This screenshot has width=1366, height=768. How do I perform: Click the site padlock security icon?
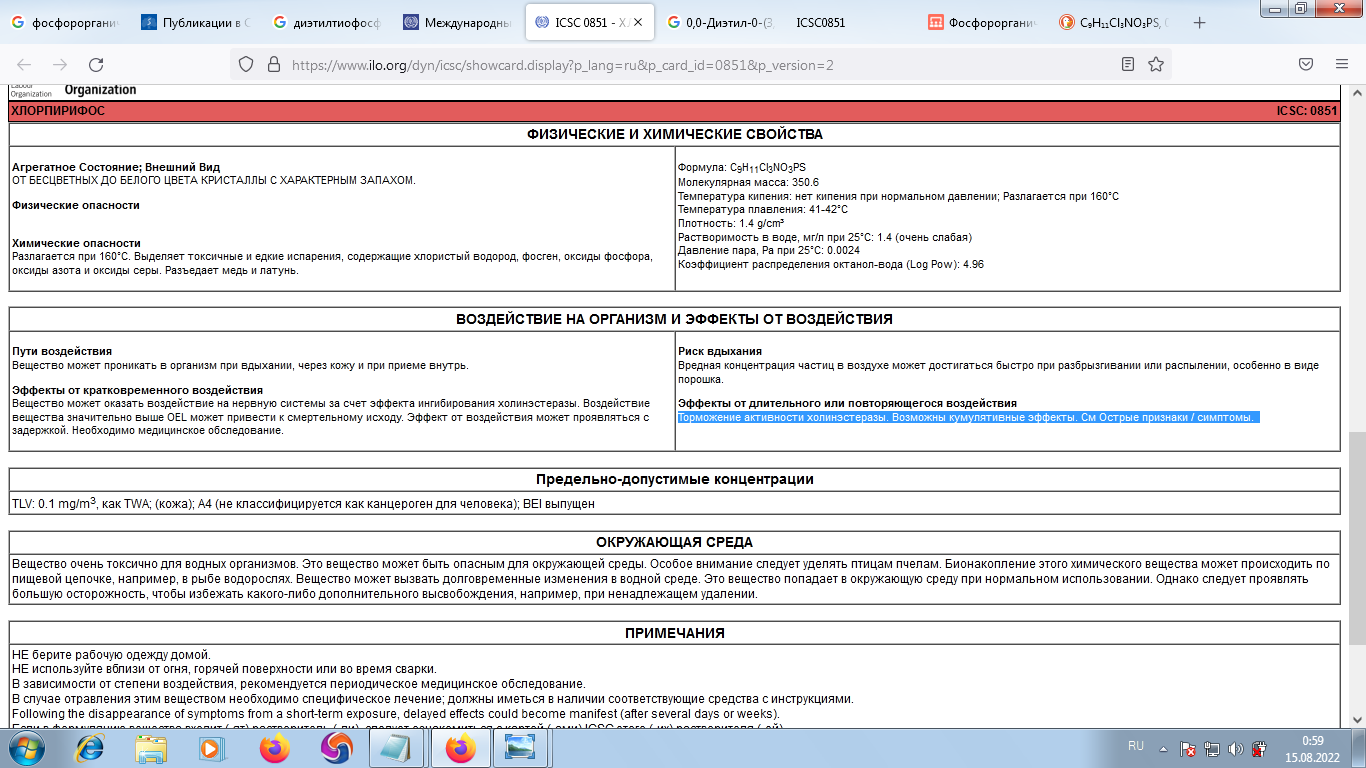tap(273, 65)
